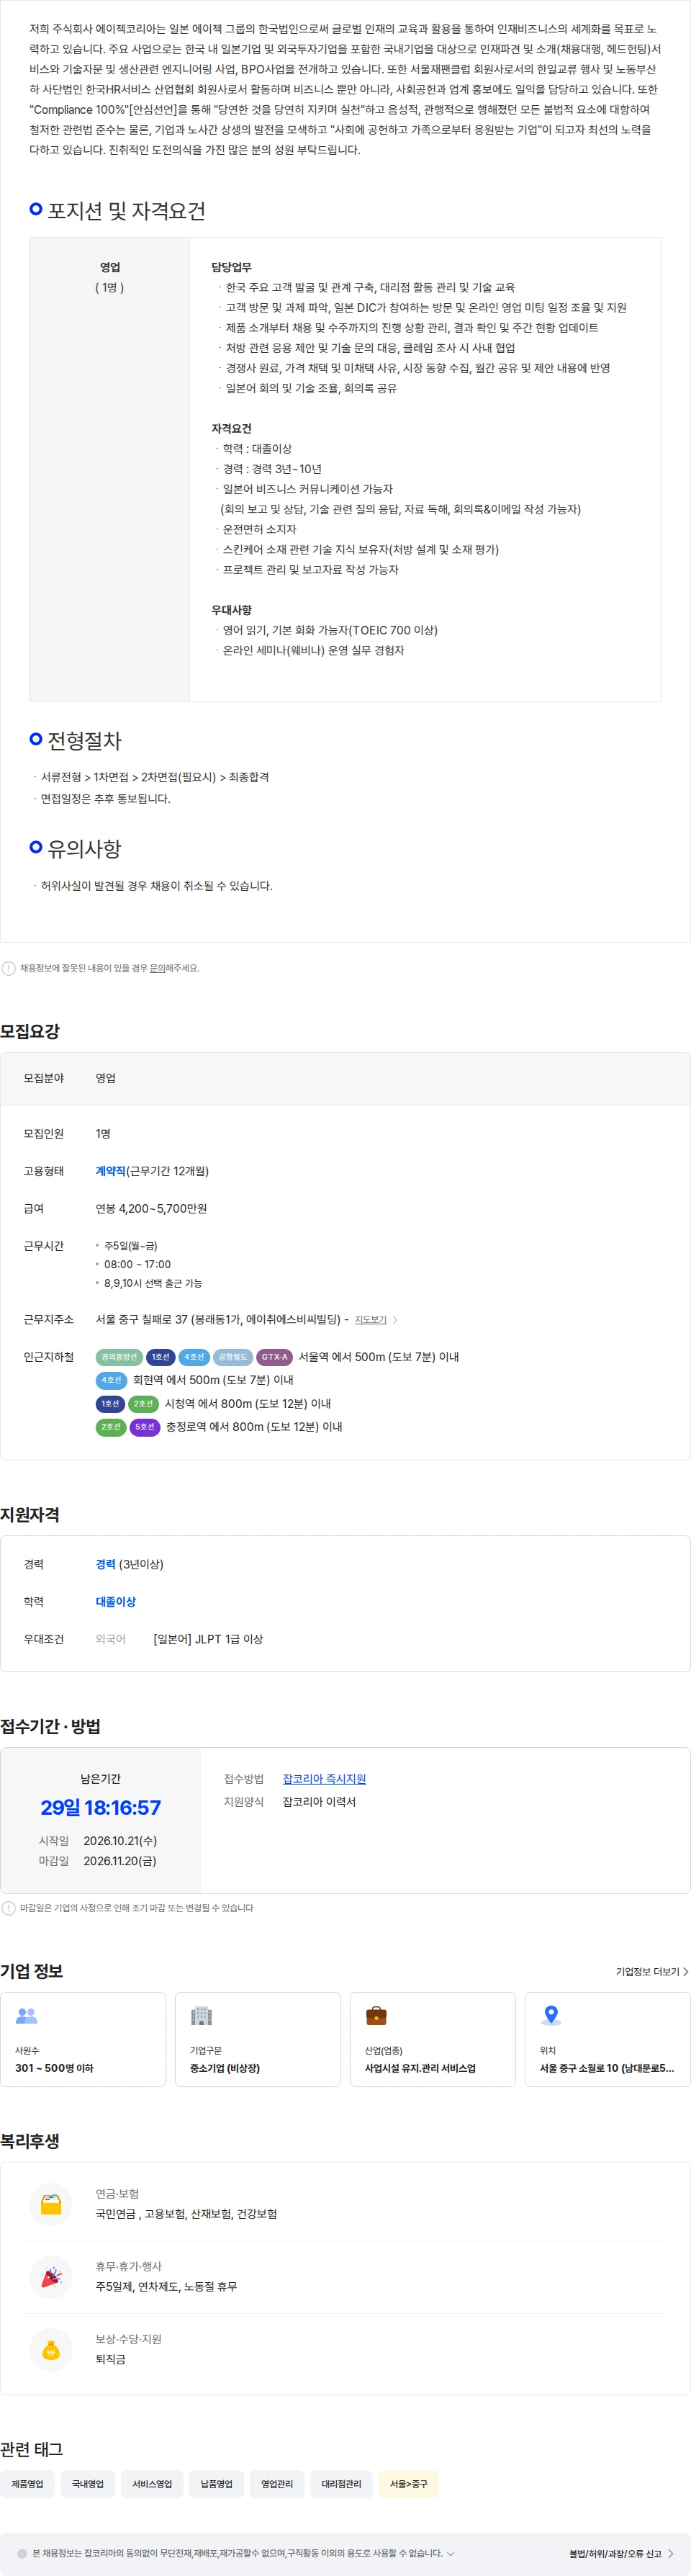This screenshot has width=691, height=2576.
Task: Select the 영업관리 related tag
Action: 277,2484
